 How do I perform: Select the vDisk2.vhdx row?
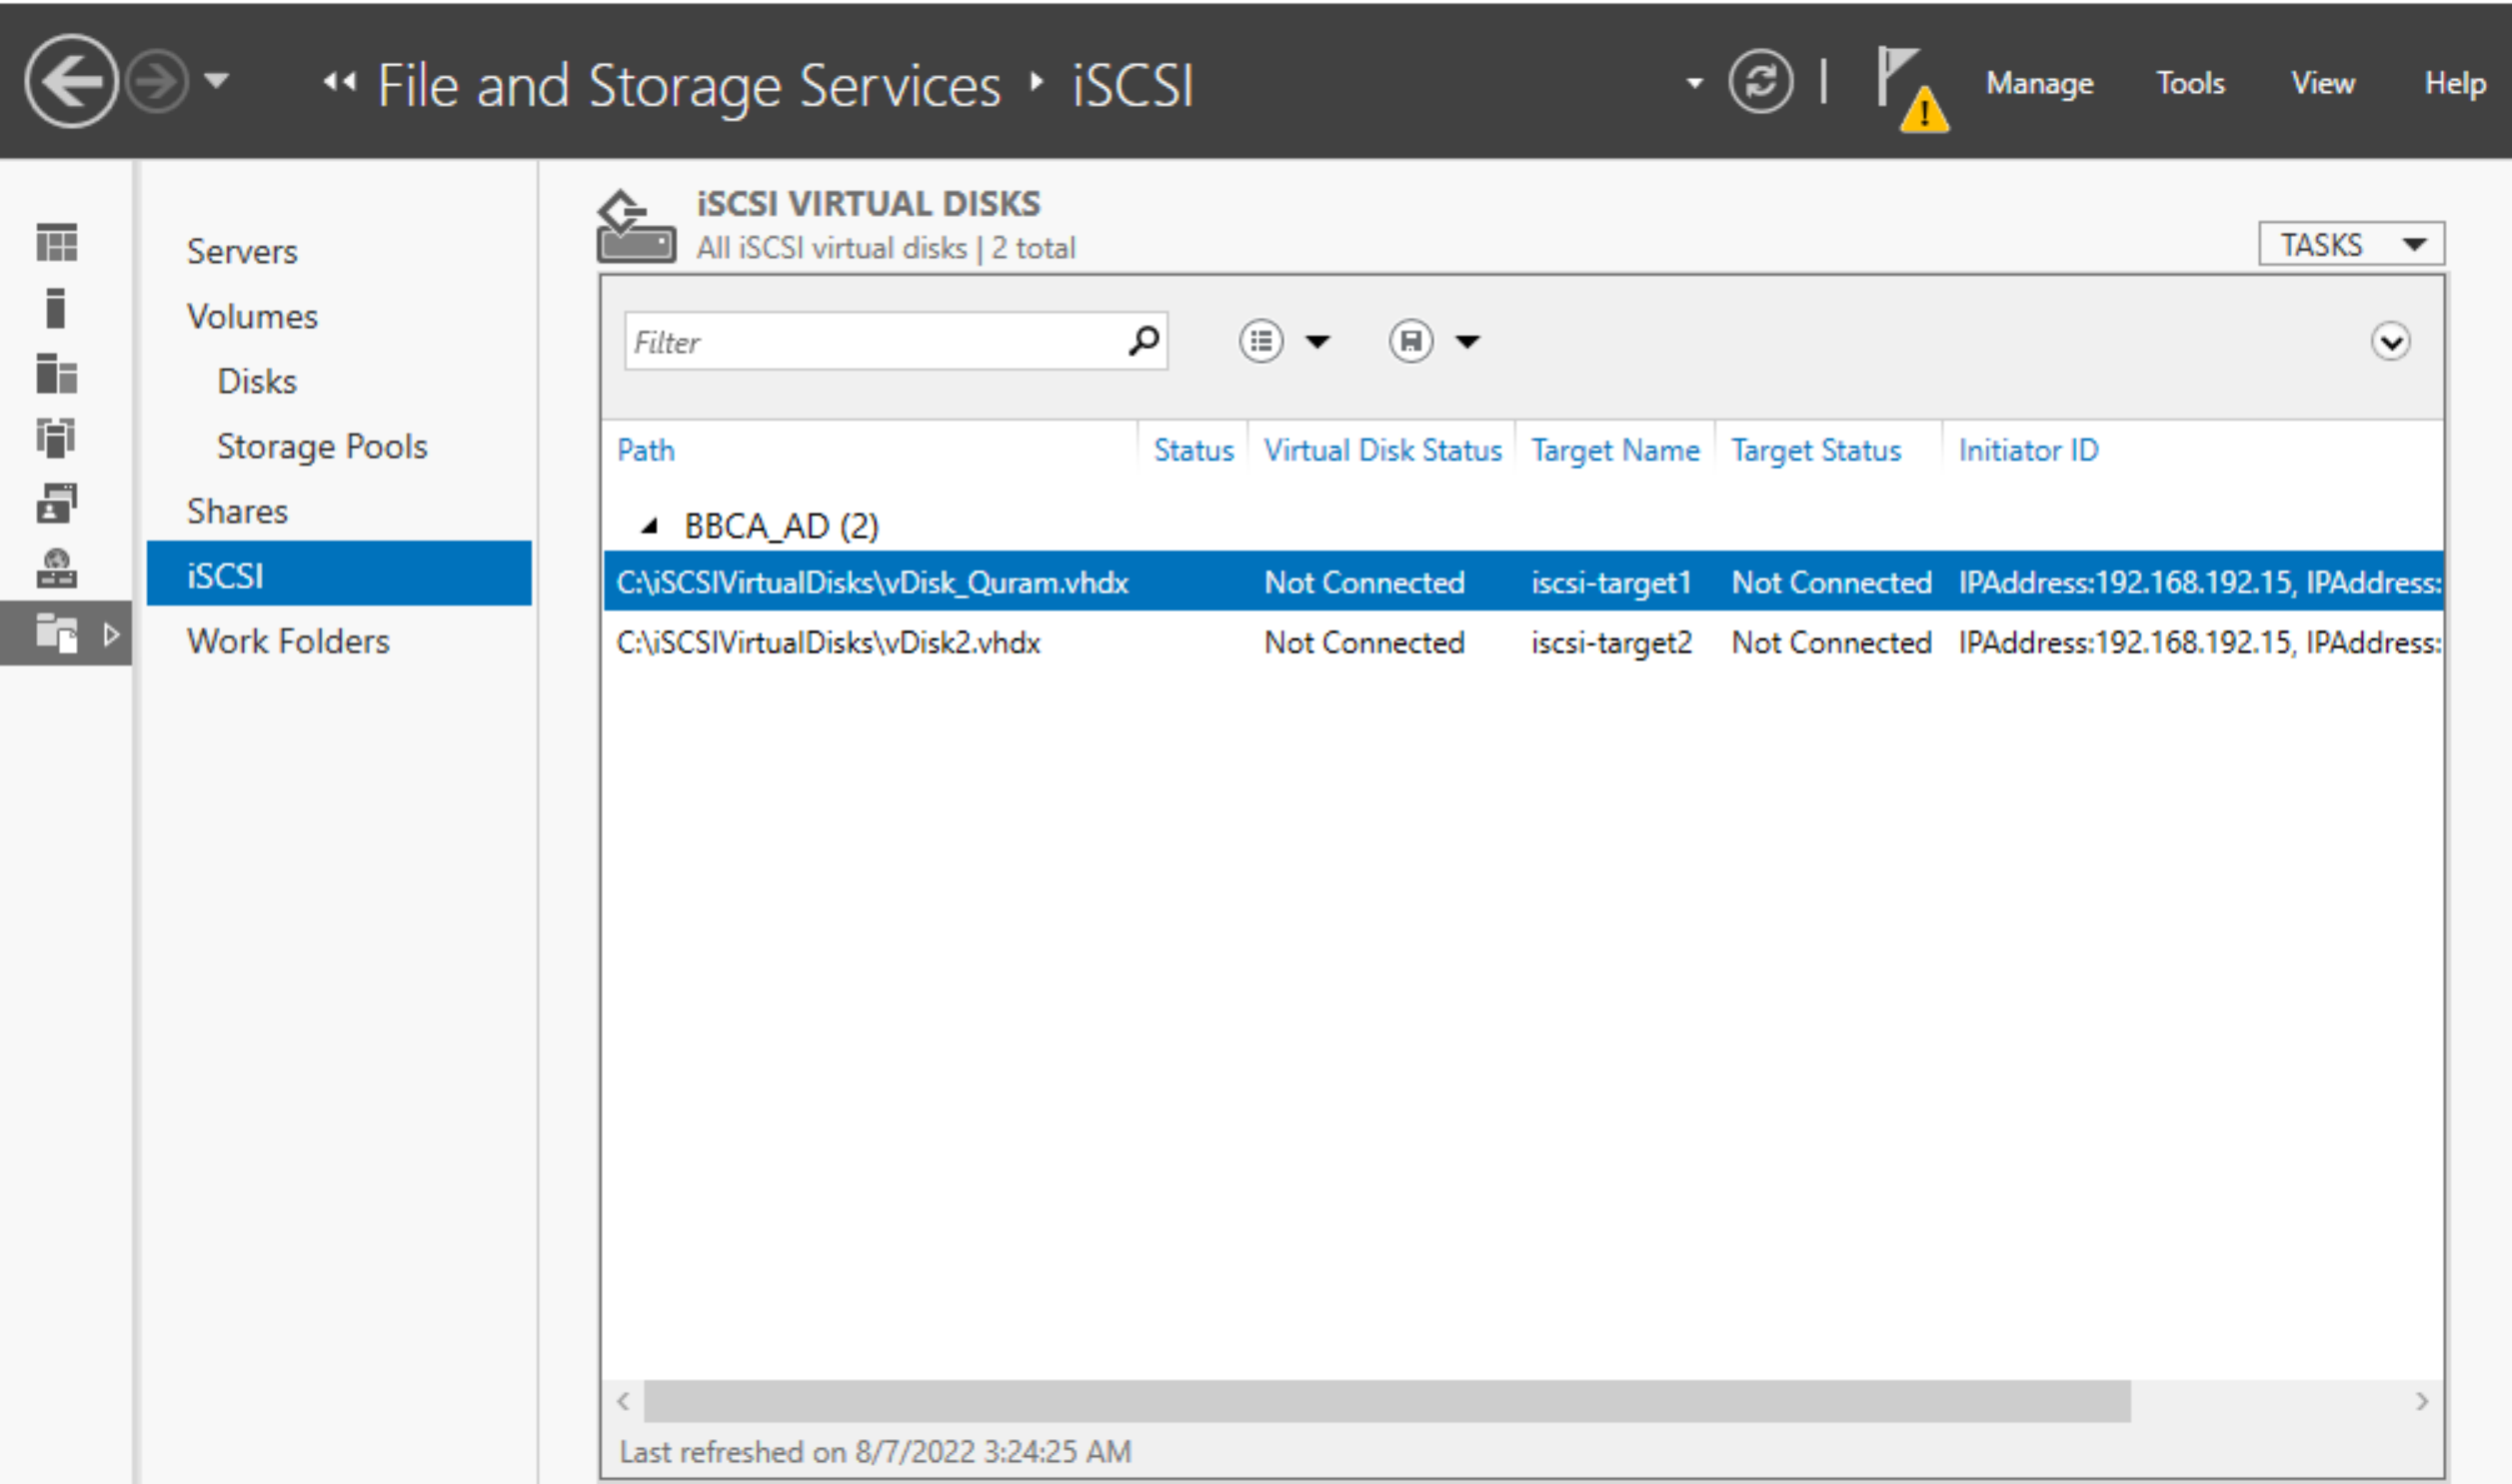pos(1523,641)
